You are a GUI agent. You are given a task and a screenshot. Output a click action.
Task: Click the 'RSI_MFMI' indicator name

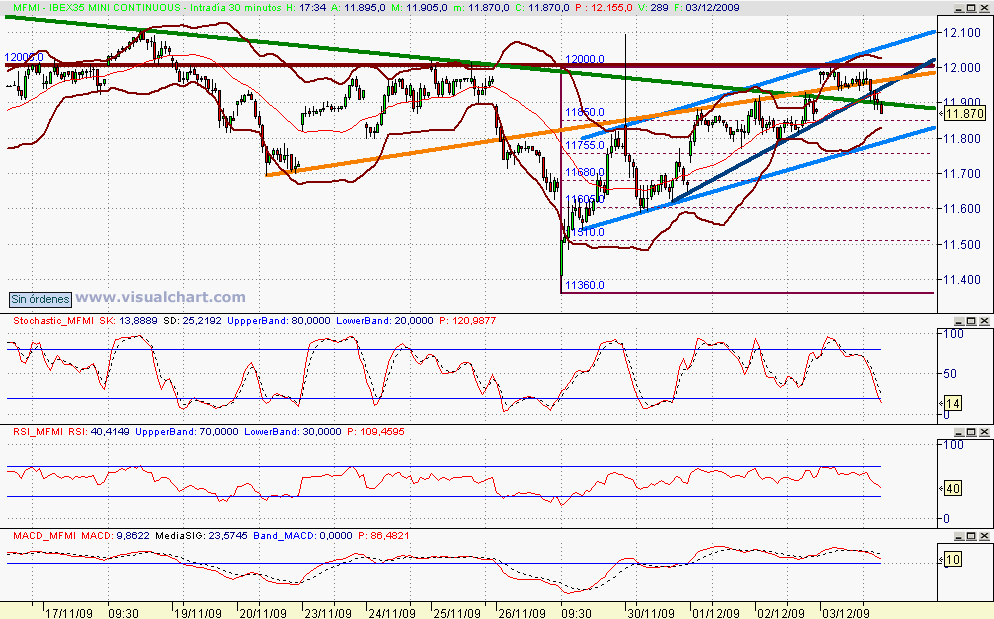point(38,432)
